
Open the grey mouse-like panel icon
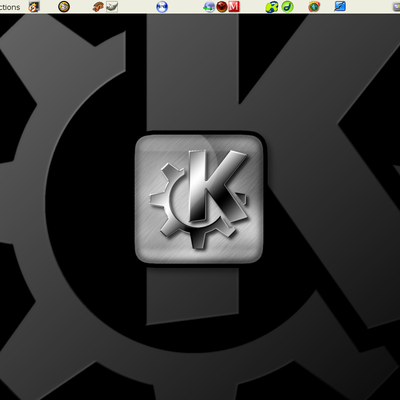[x=112, y=7]
